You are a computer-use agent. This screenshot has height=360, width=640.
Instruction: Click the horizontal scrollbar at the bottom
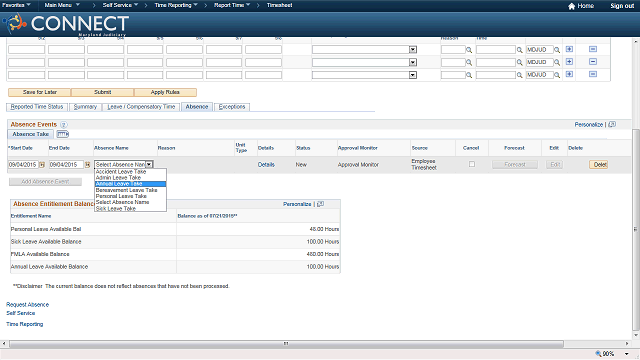[x=286, y=344]
